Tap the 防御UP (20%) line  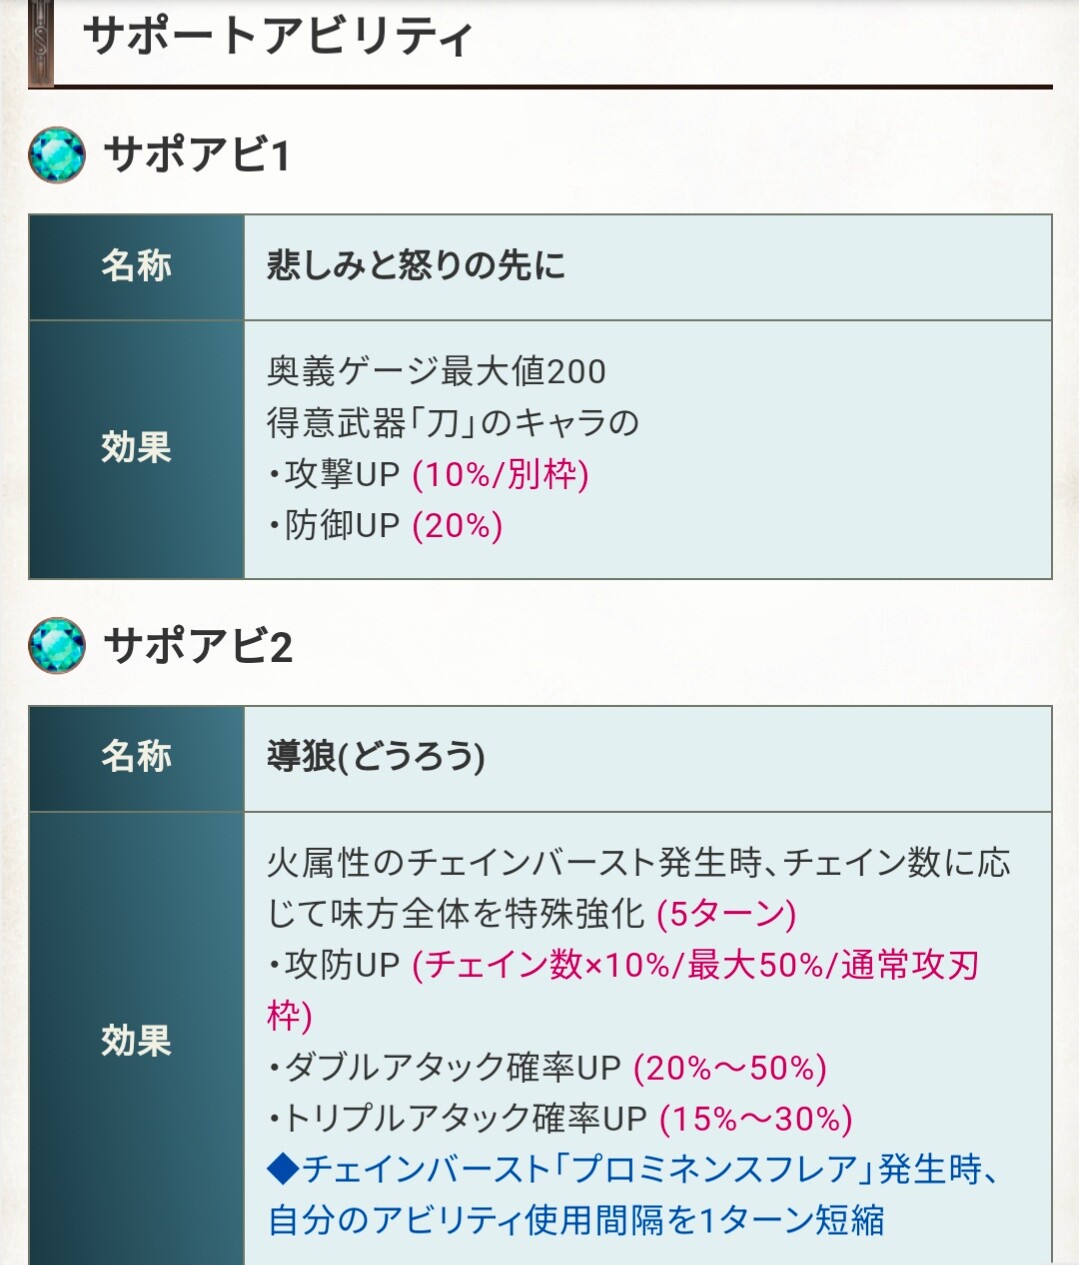coord(384,525)
